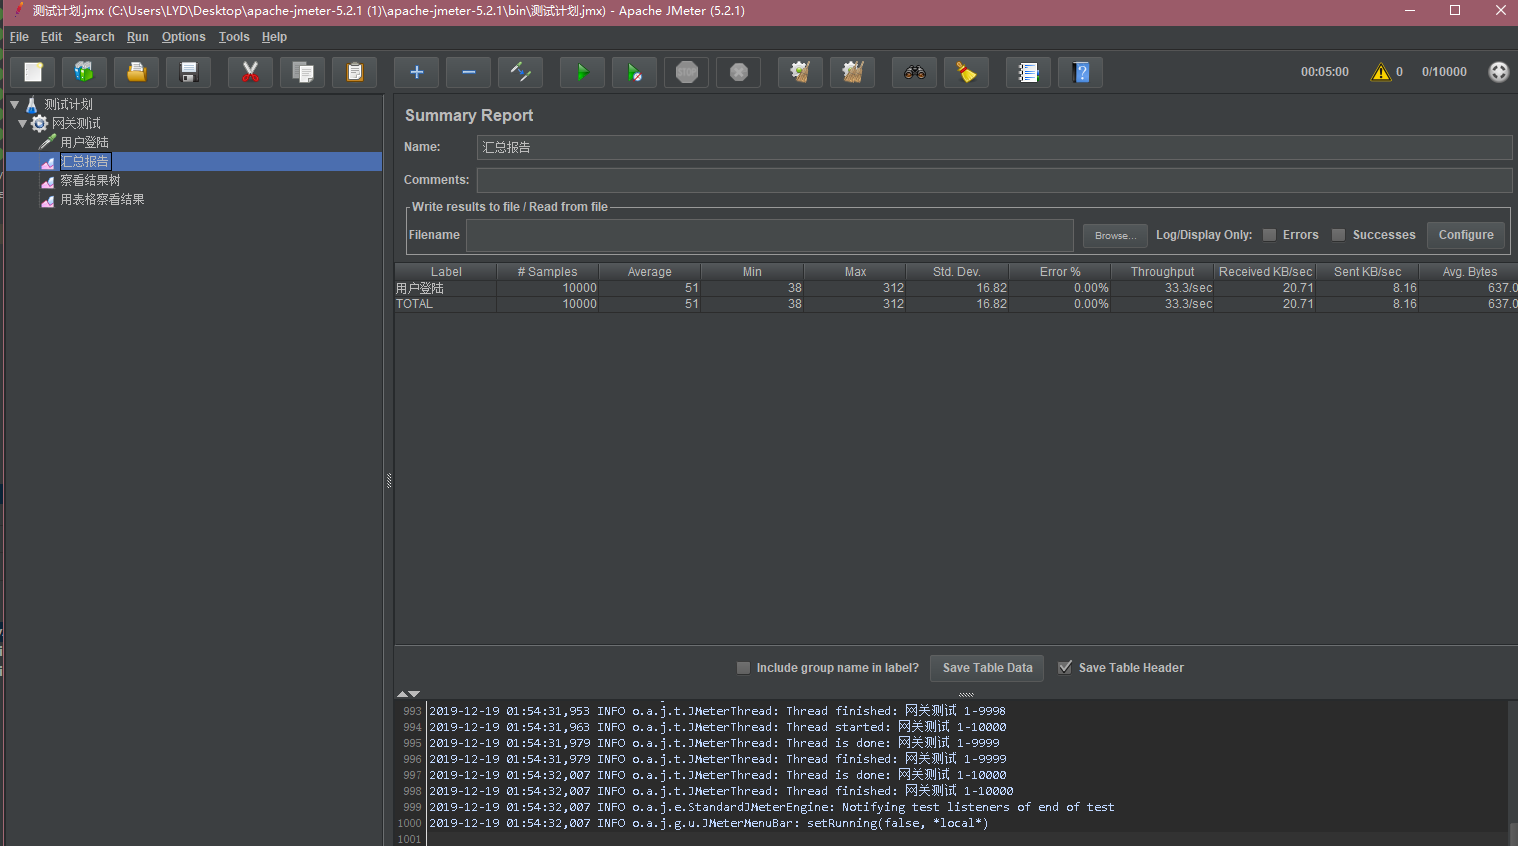Click the Std. Dev. column header
Image resolution: width=1518 pixels, height=846 pixels.
(957, 272)
